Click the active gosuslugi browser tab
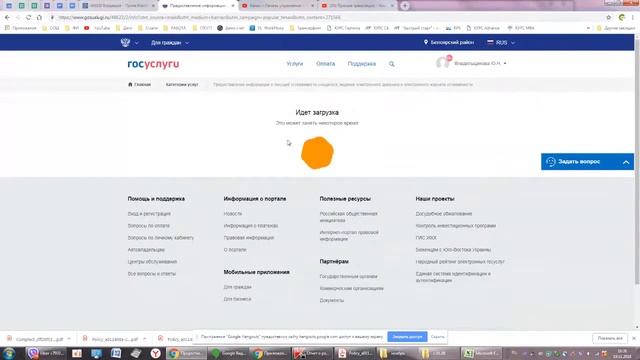640x360 pixels. 198,6
